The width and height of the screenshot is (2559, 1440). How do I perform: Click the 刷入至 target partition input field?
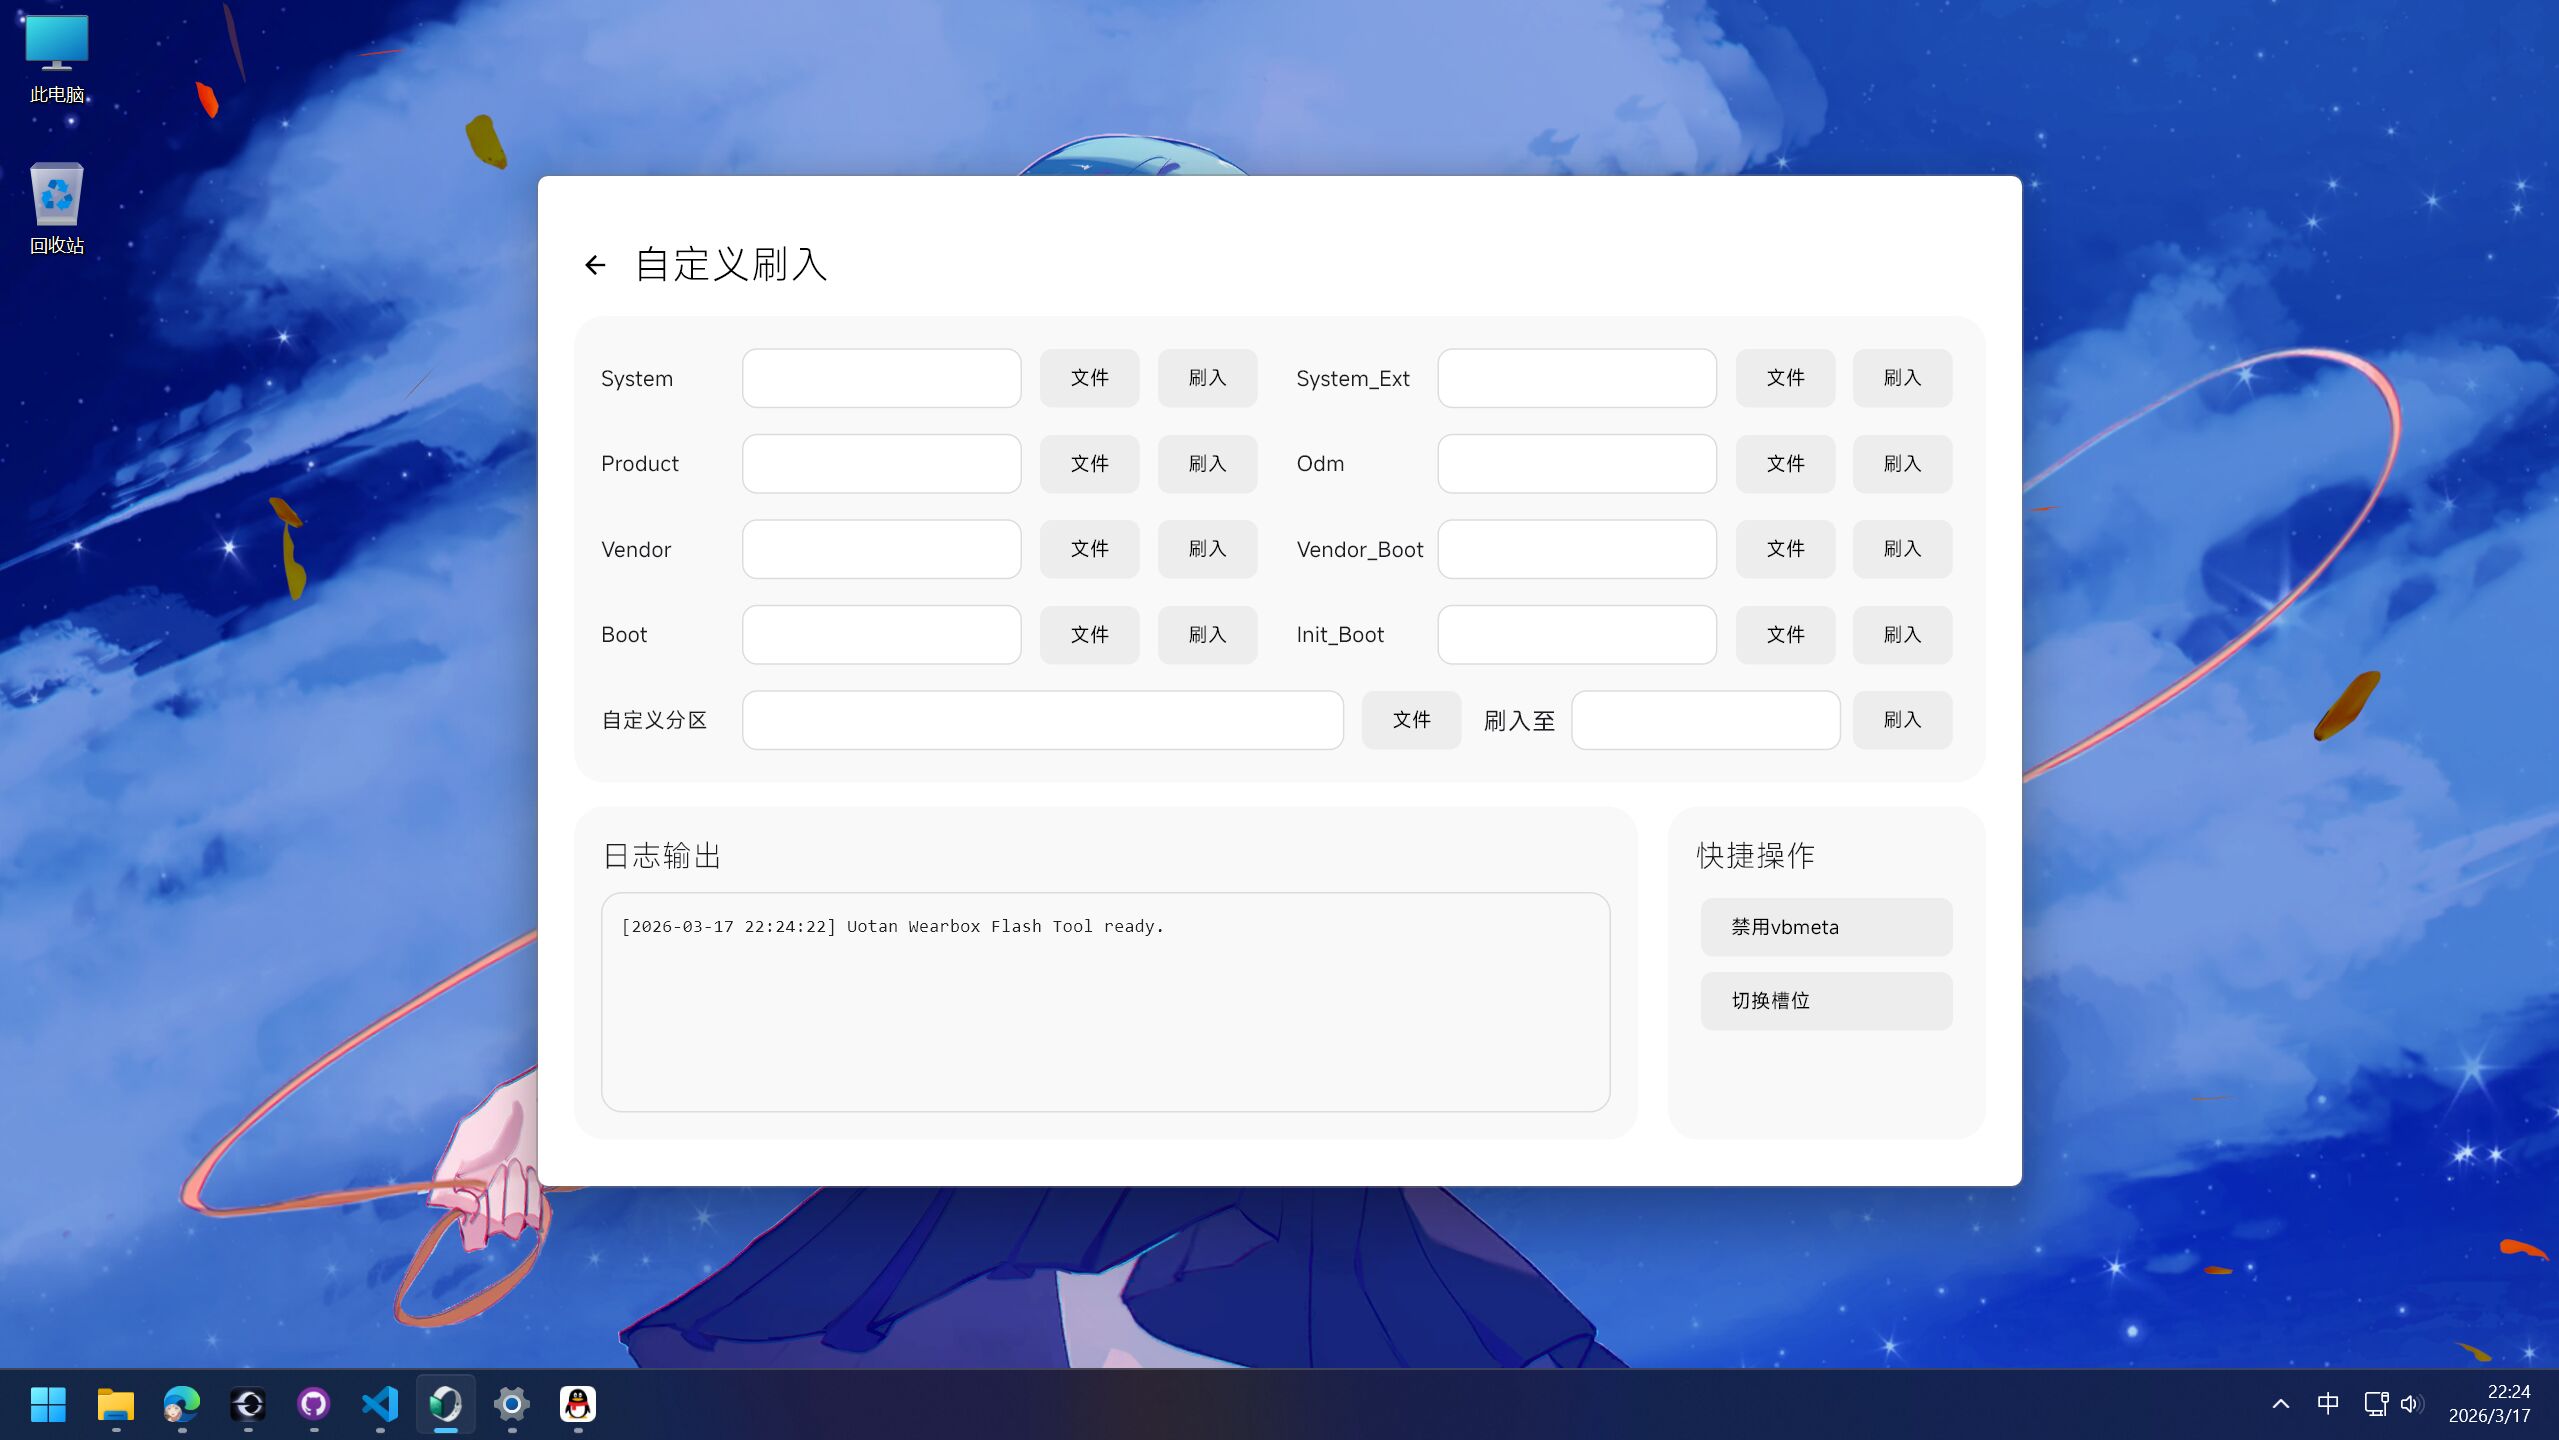tap(1705, 720)
